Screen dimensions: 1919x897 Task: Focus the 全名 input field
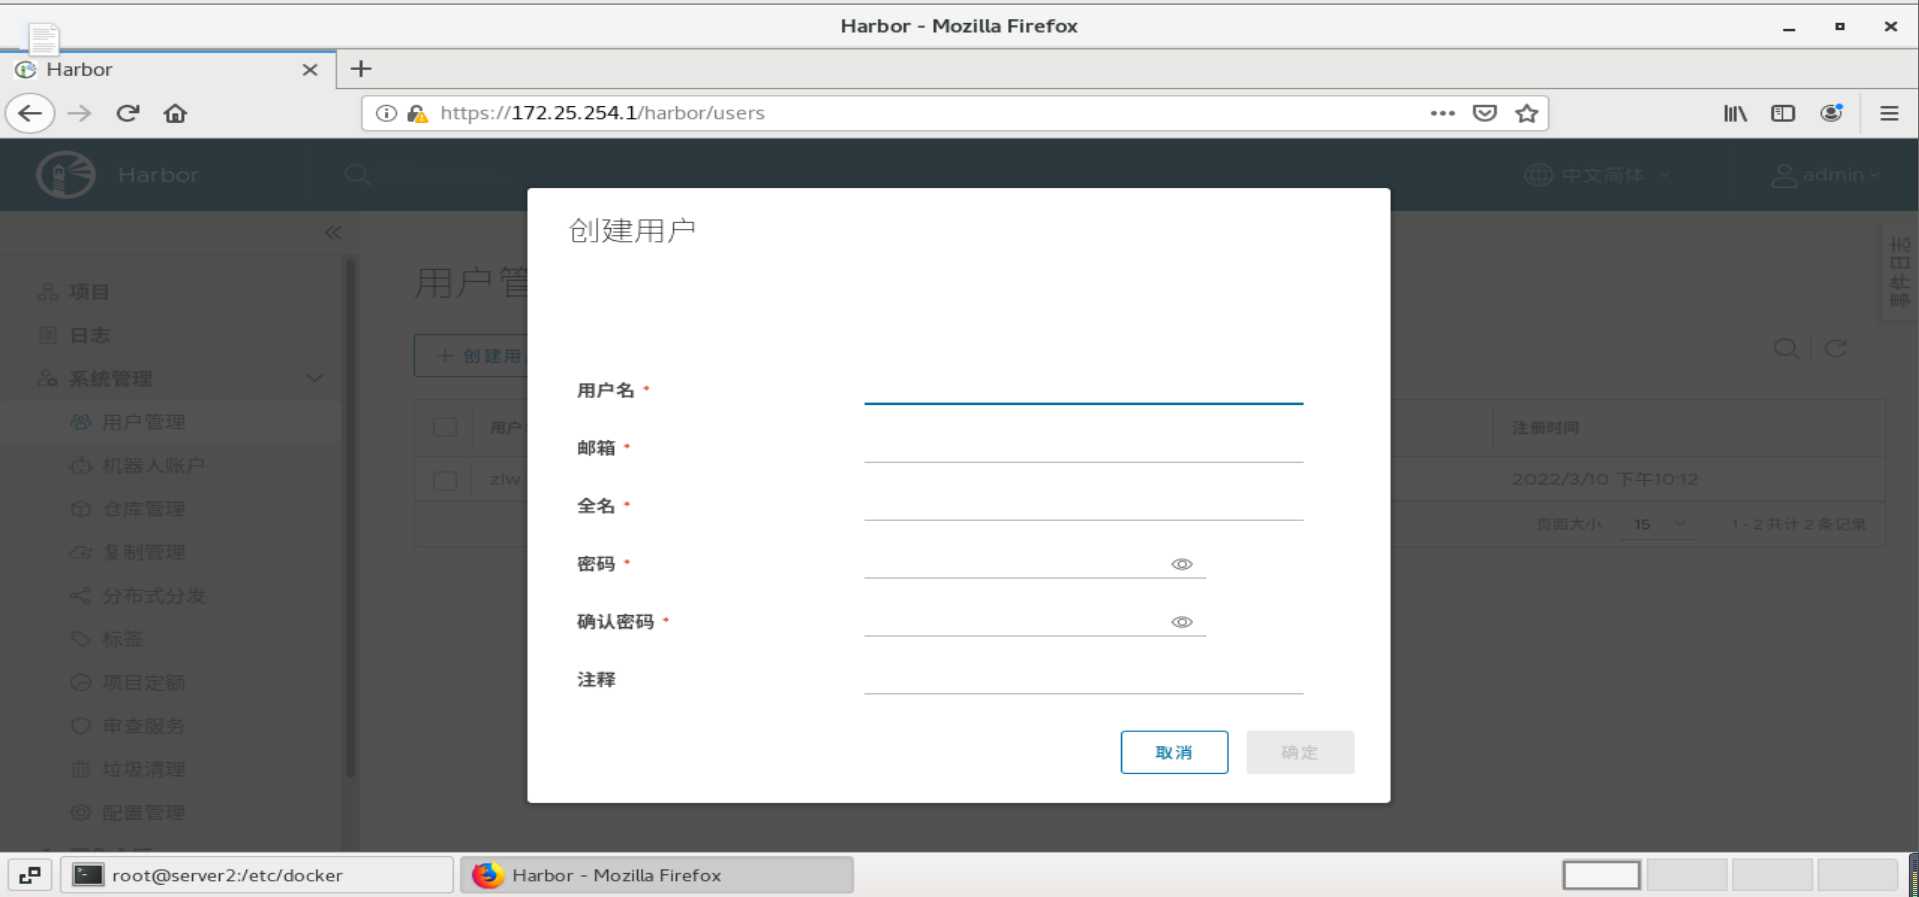pos(1083,505)
